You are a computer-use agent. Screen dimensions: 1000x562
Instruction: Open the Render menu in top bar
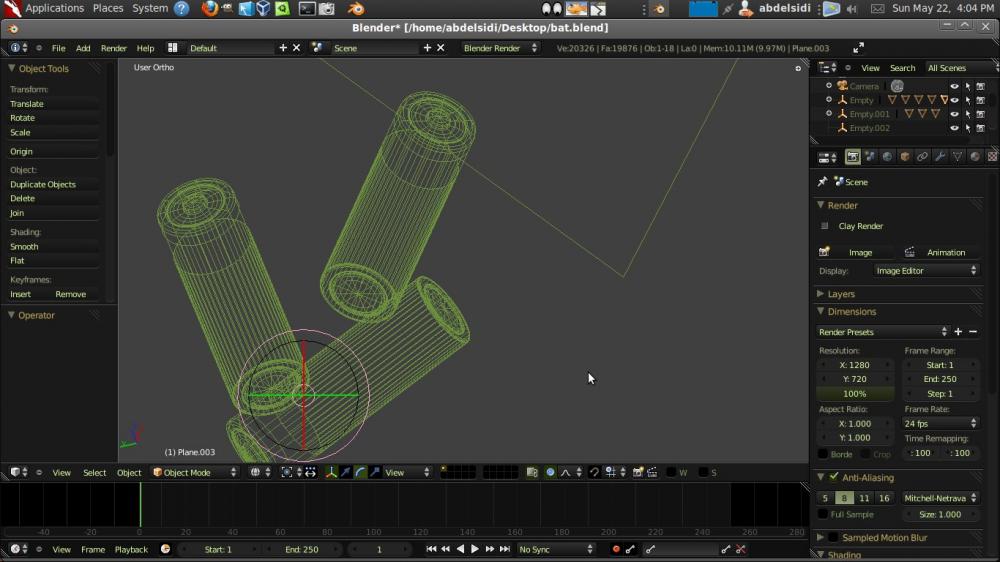[x=114, y=48]
